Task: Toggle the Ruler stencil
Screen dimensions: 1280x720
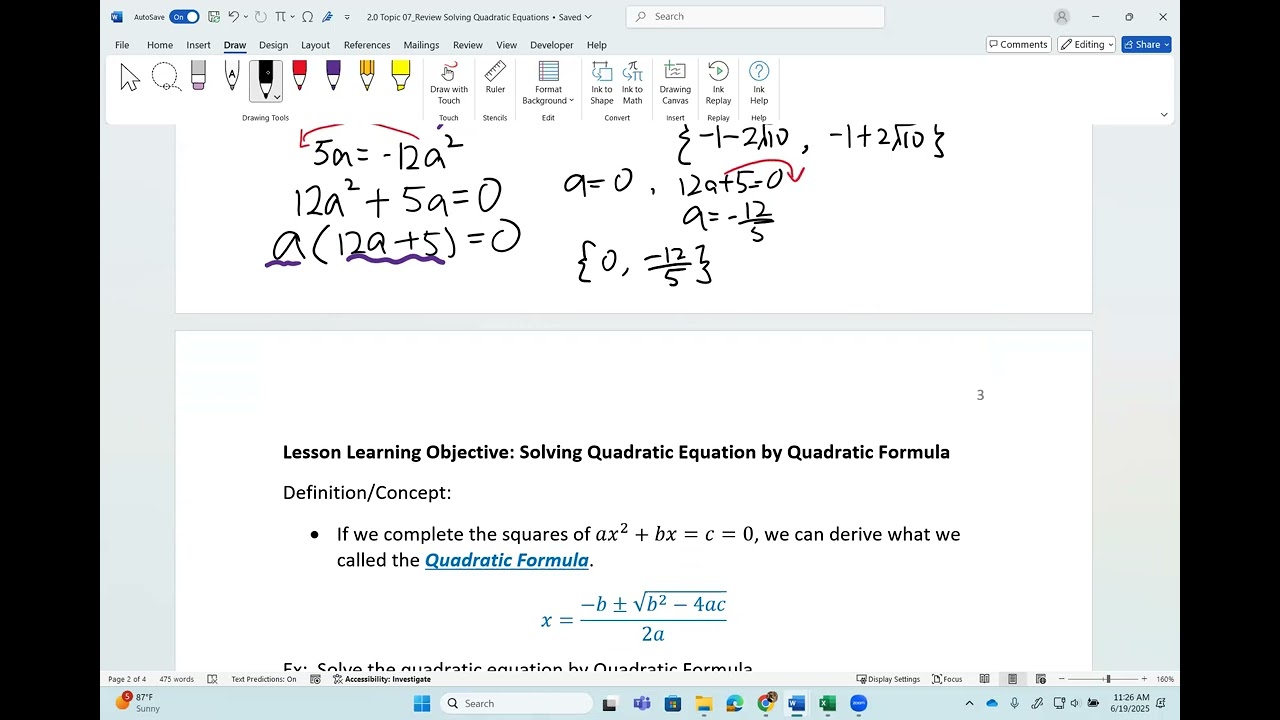Action: (495, 78)
